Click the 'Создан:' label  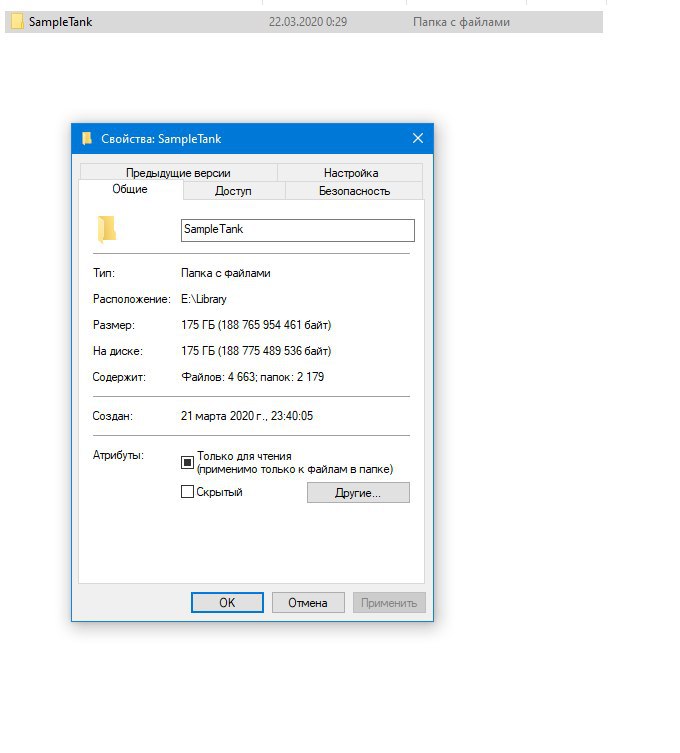click(113, 416)
